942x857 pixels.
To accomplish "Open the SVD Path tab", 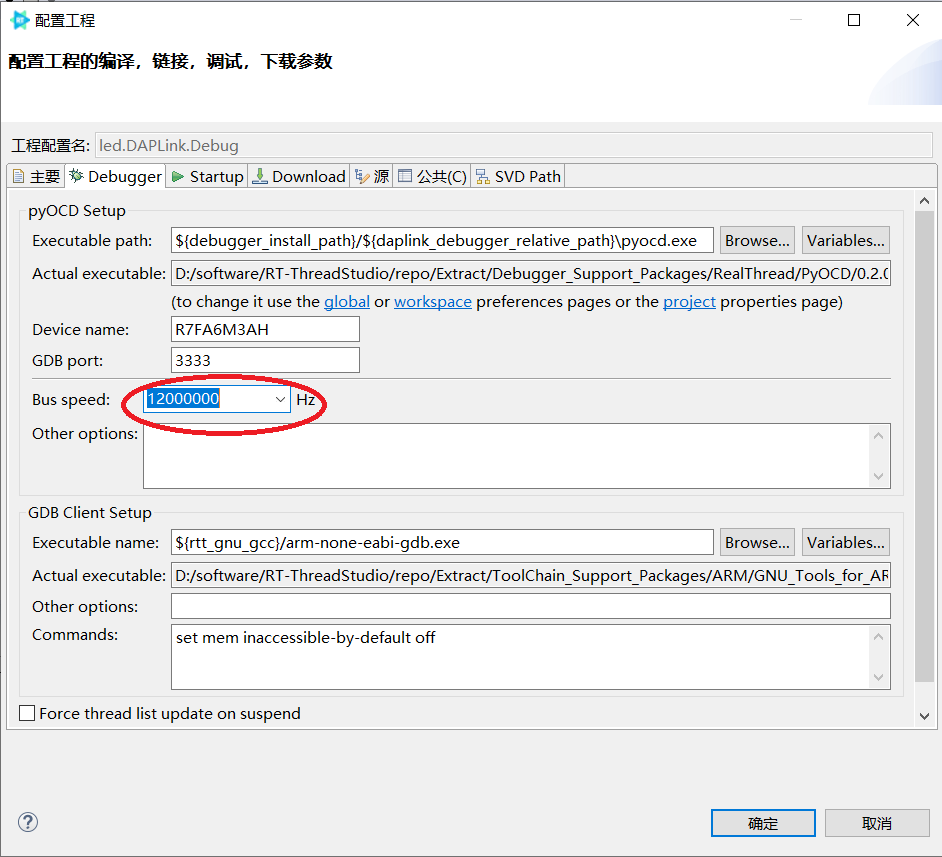I will 518,177.
